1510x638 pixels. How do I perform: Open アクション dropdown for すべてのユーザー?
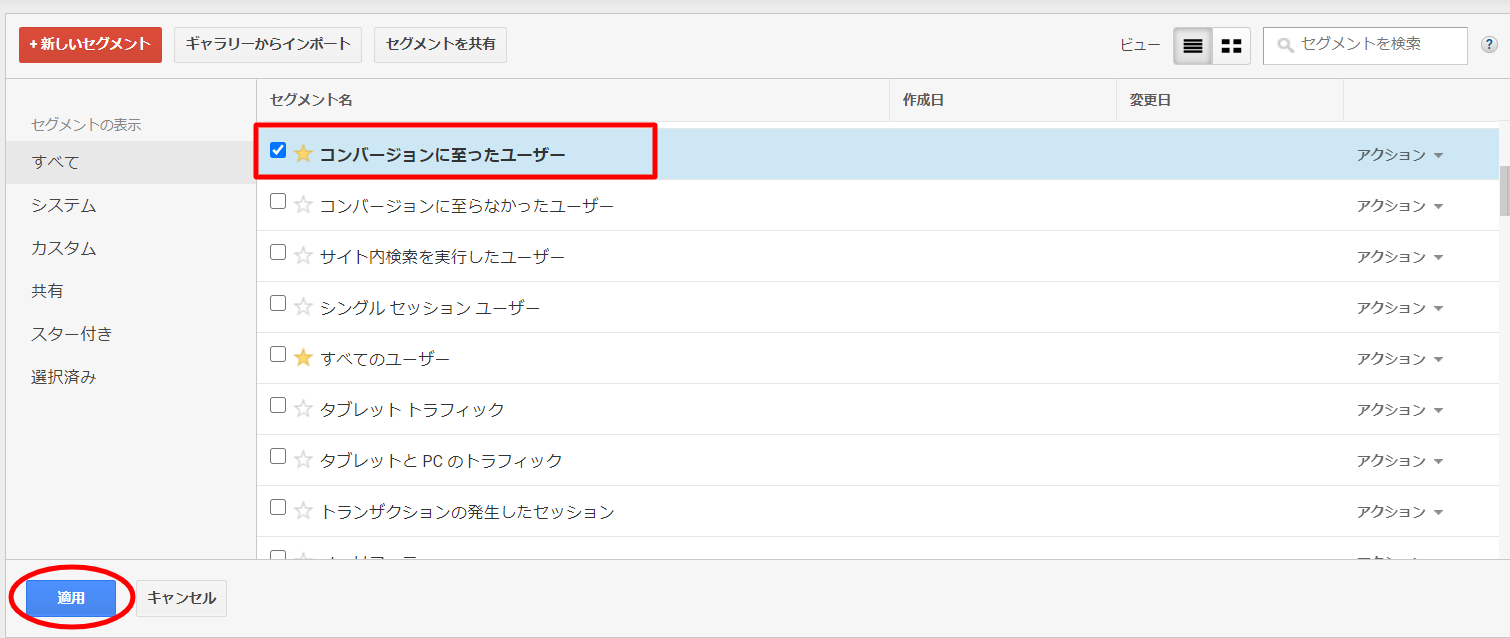(1400, 359)
